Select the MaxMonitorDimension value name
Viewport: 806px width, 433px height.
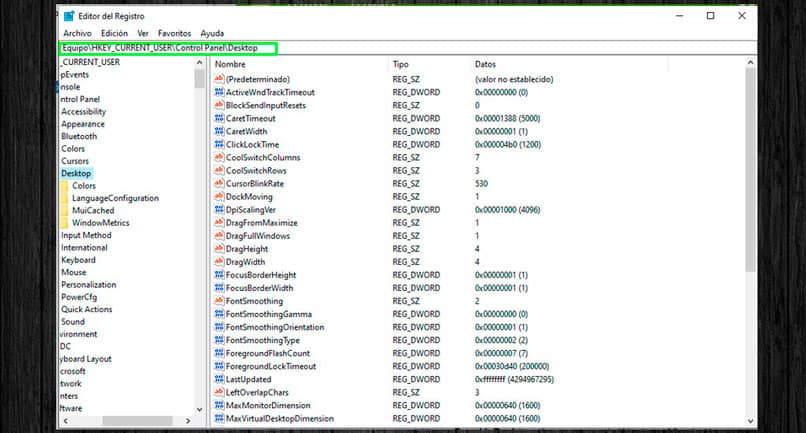point(268,405)
